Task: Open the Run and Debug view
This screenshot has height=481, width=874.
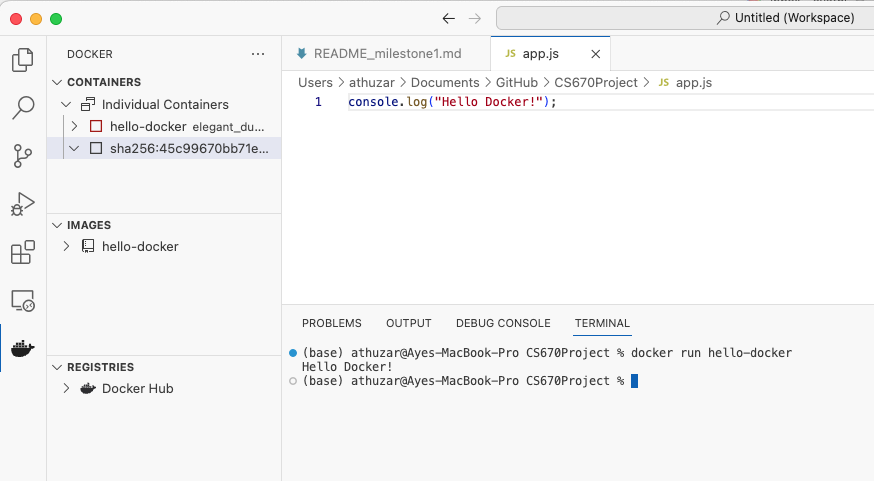Action: coord(22,204)
